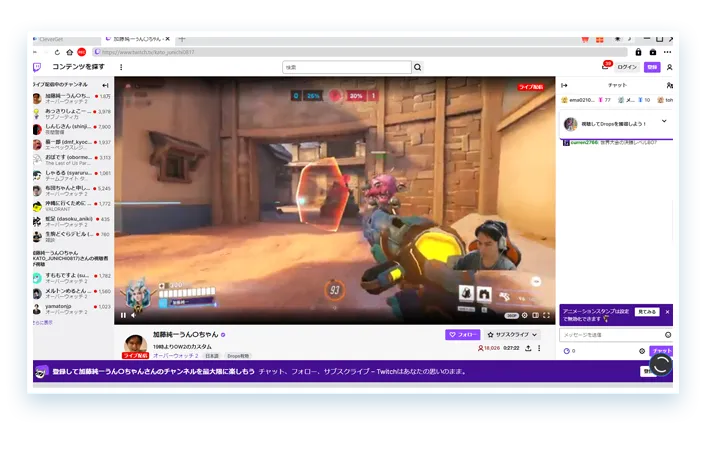Toggle theater mode in the player

[x=535, y=315]
